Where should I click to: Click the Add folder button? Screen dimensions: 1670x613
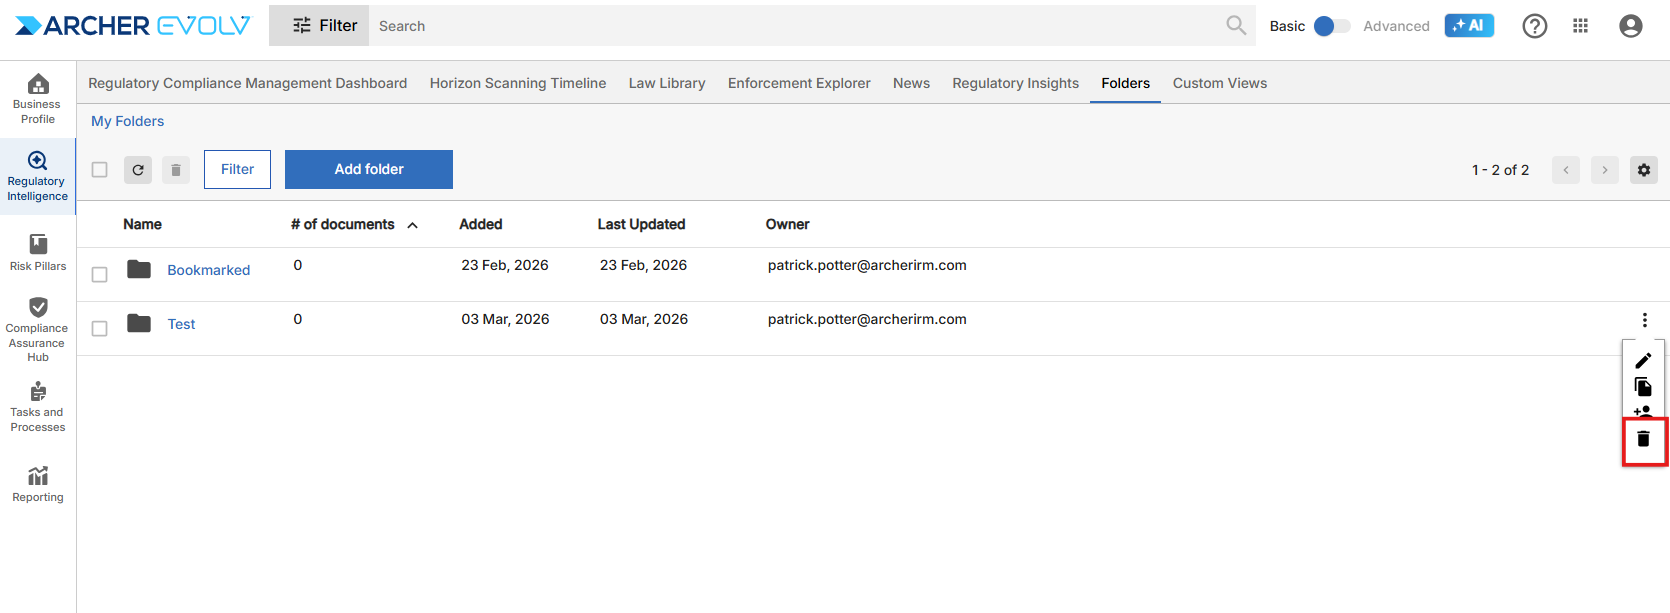[x=369, y=169]
